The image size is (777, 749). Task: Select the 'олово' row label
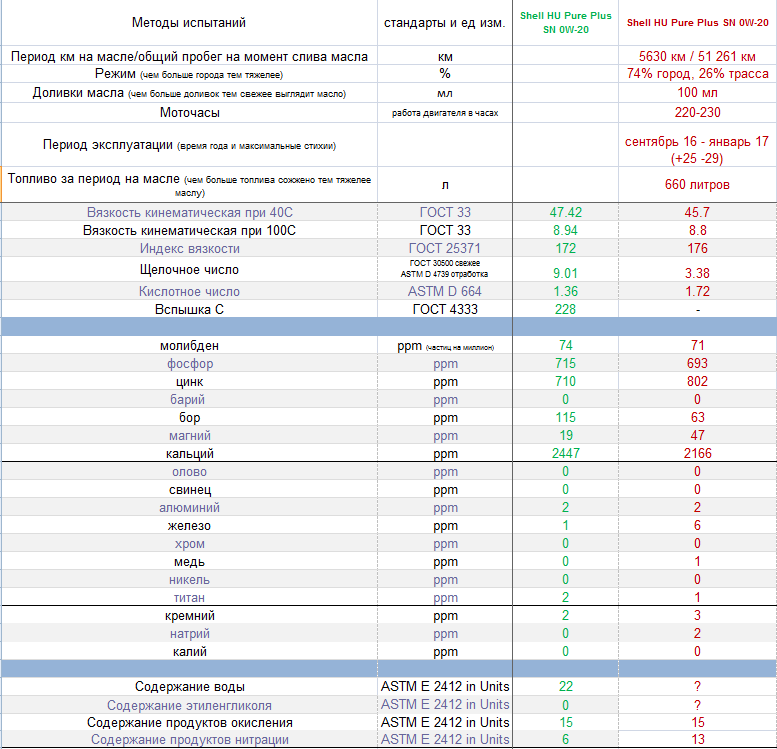tap(189, 472)
